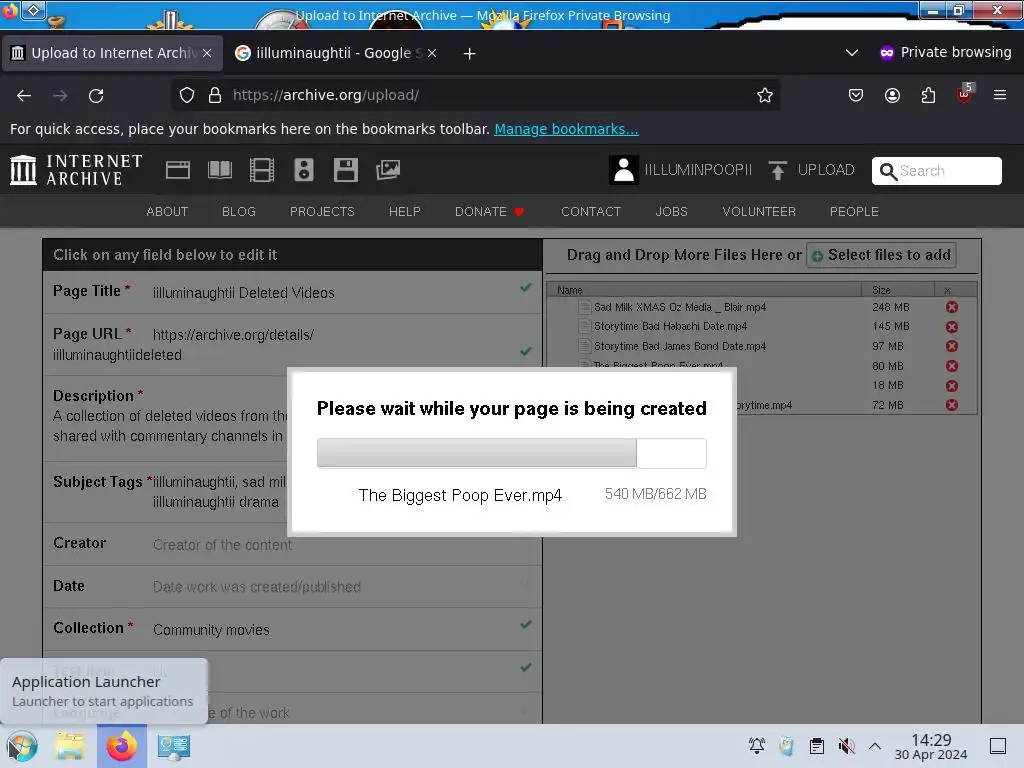1024x768 pixels.
Task: Open the Texts book icon
Action: click(x=219, y=170)
